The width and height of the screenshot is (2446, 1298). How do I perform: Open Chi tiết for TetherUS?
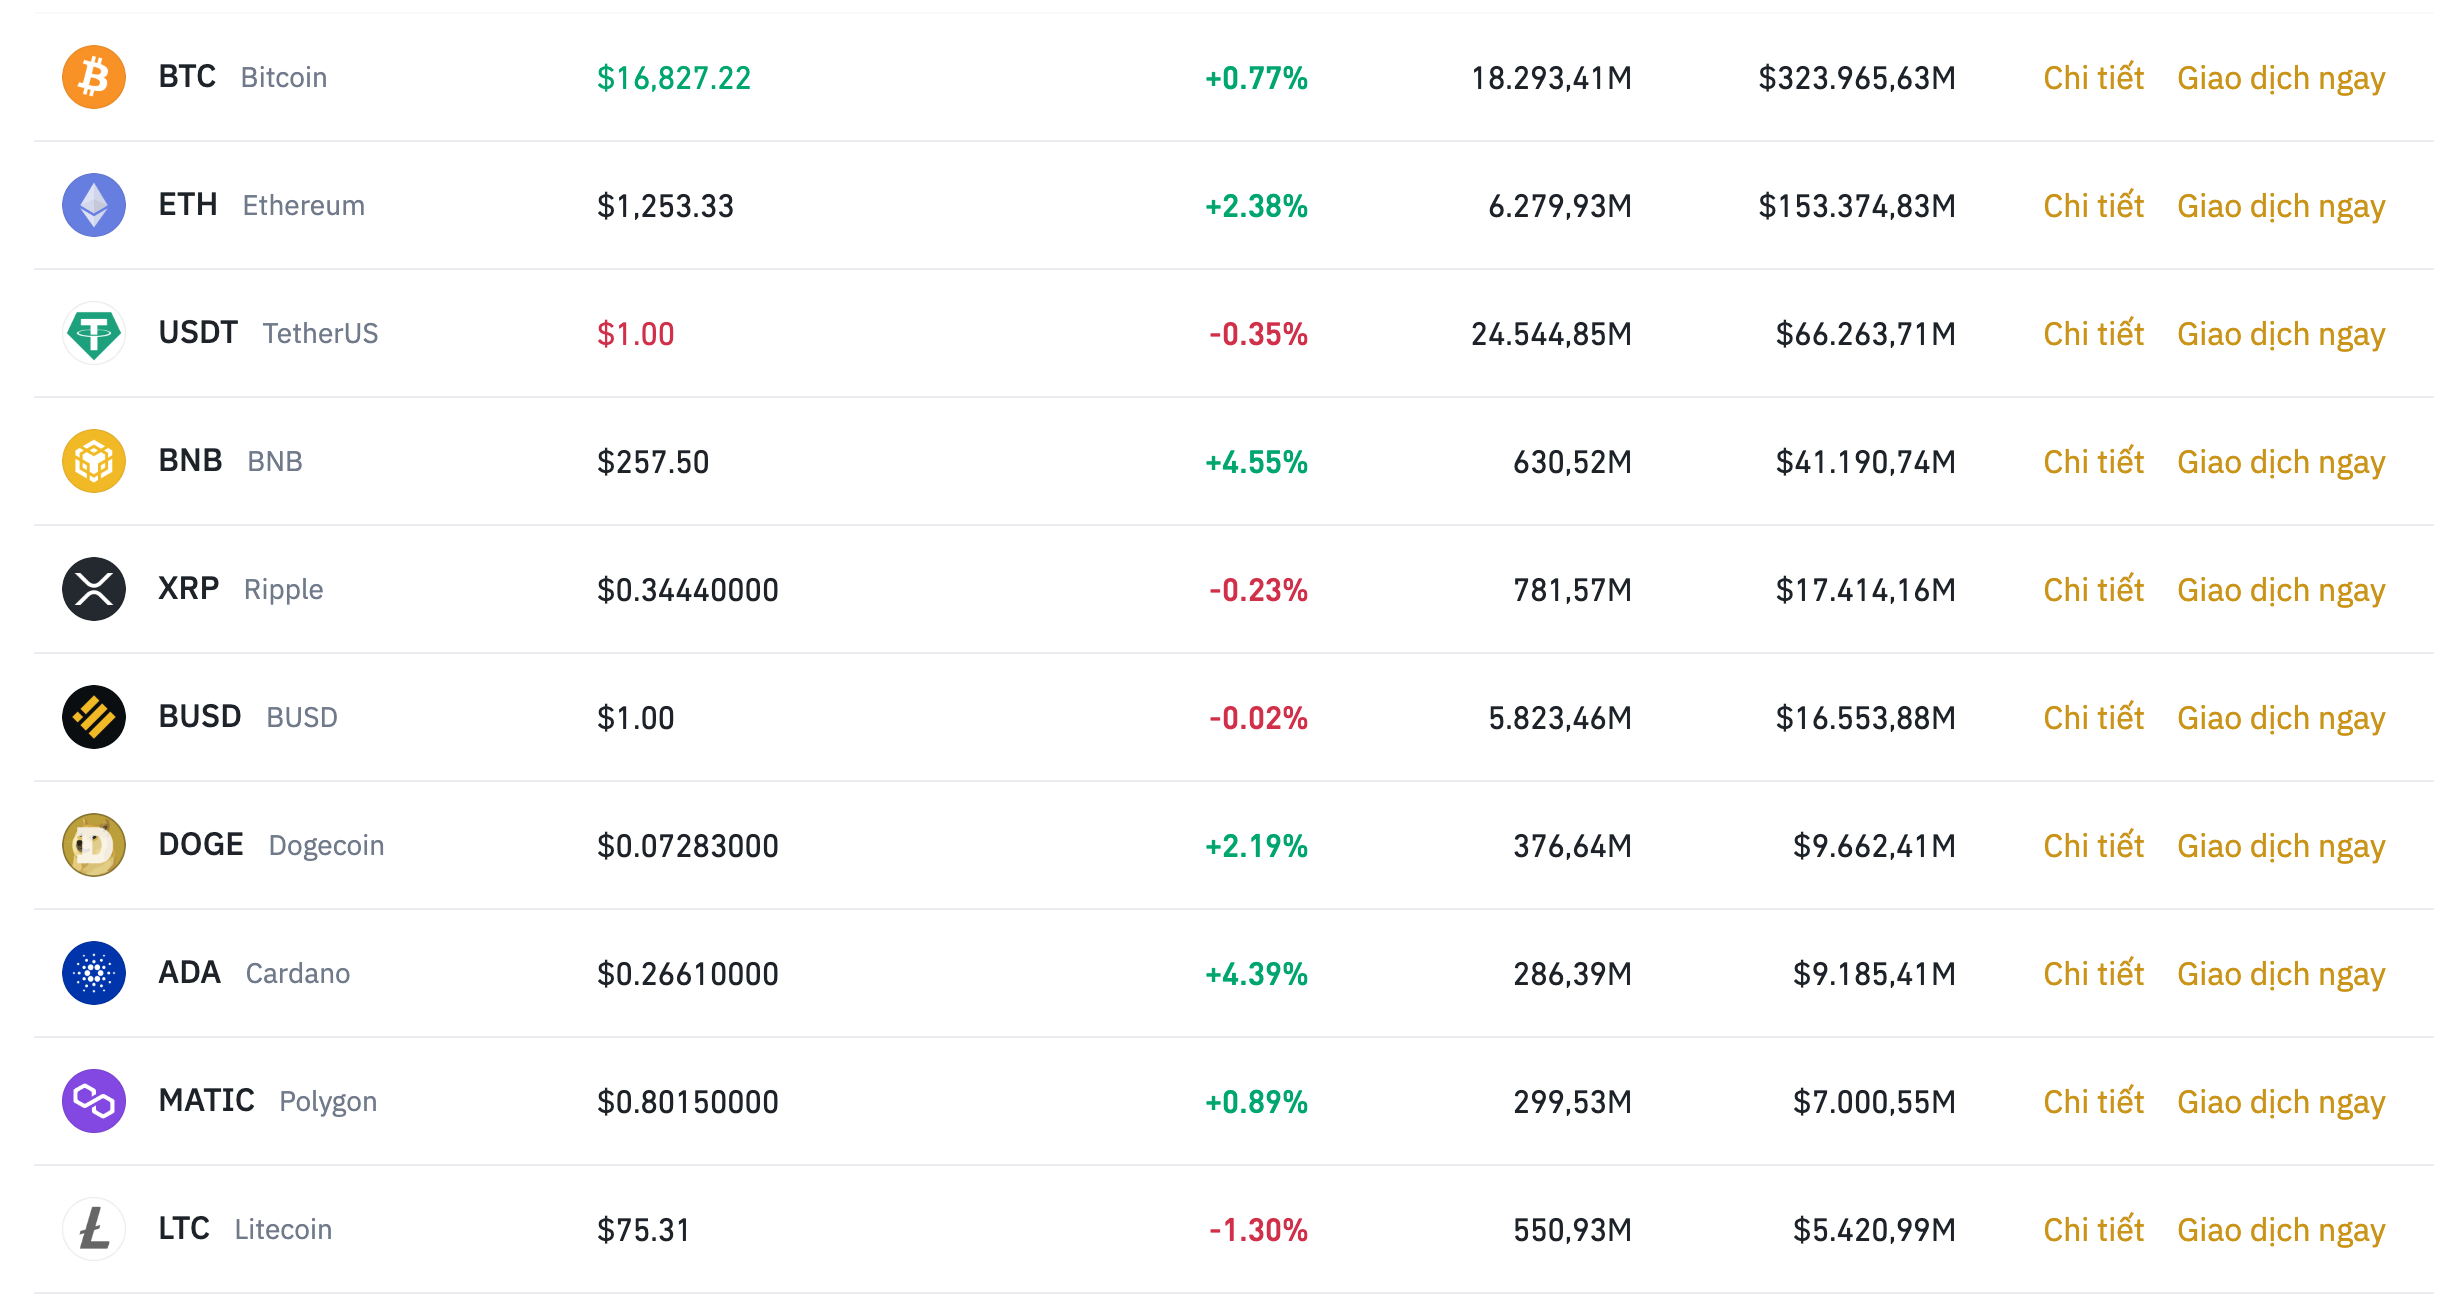pos(2093,333)
